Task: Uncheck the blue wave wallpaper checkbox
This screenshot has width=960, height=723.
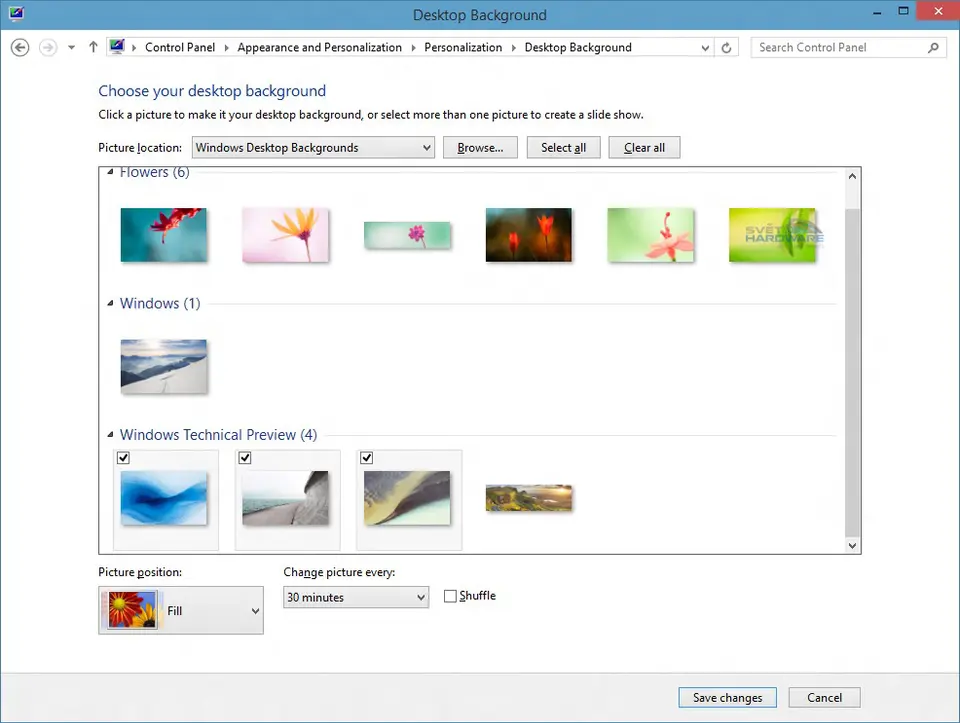Action: point(124,458)
